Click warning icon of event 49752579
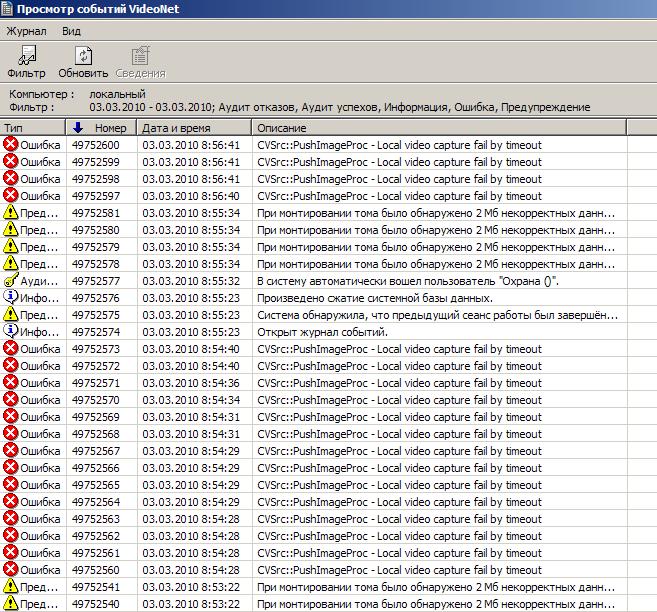Screen dimensions: 657x612 pos(10,247)
